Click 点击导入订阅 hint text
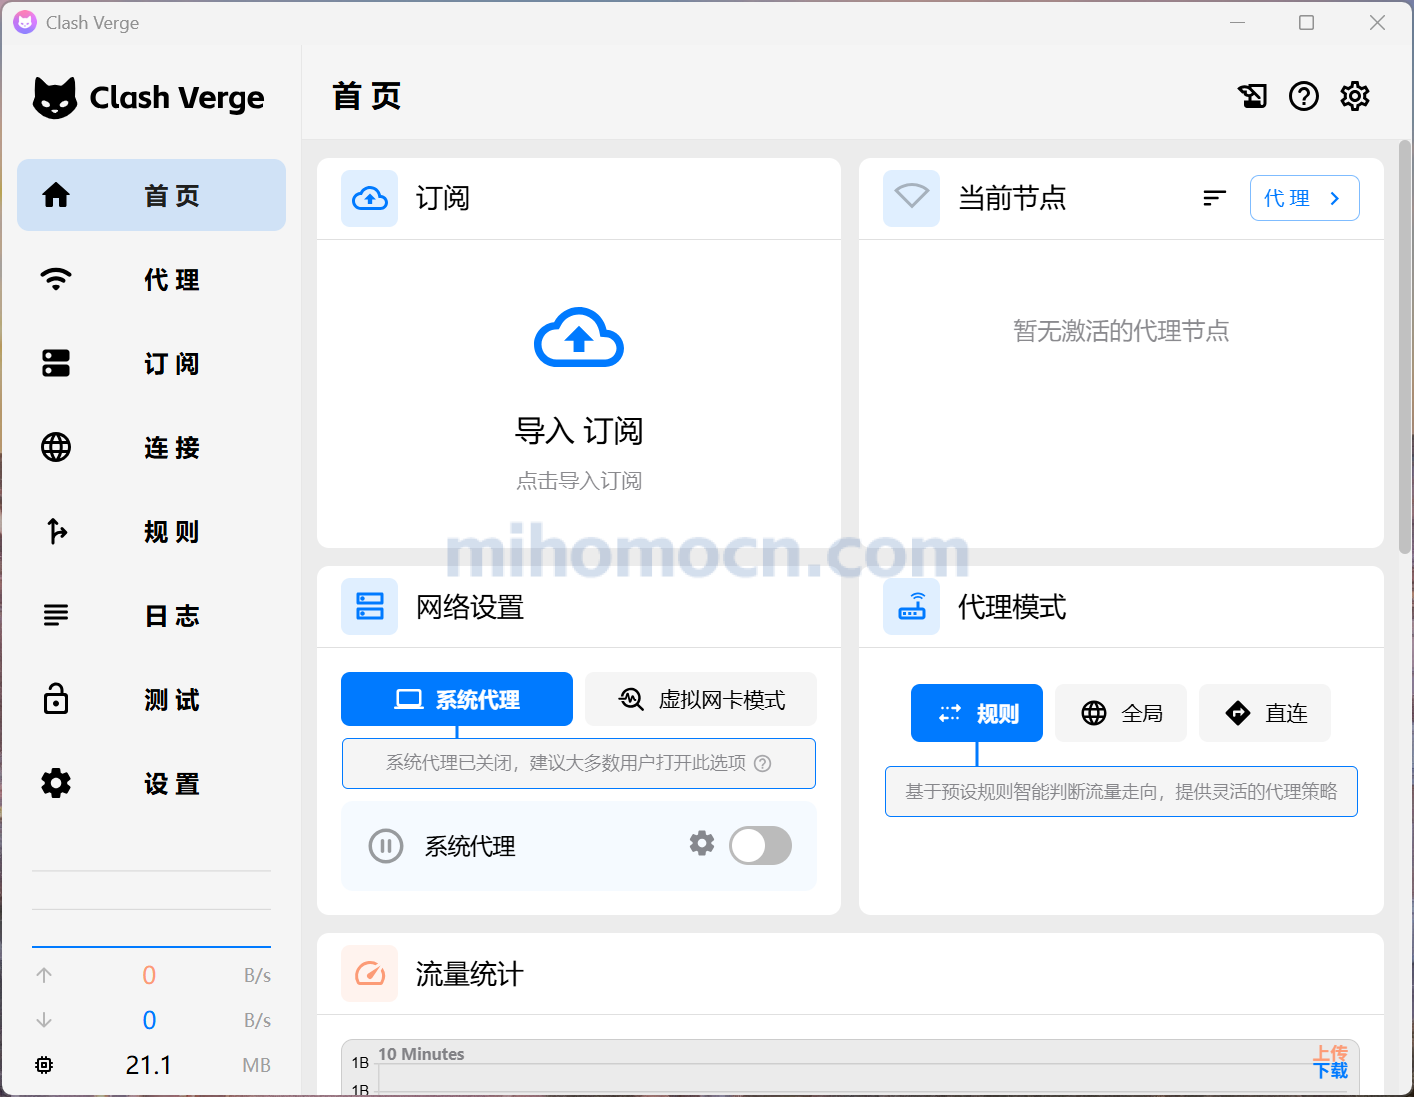Image resolution: width=1414 pixels, height=1097 pixels. pos(579,481)
